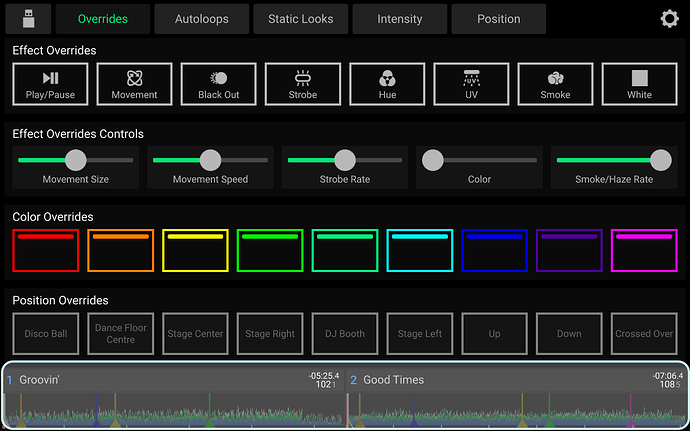This screenshot has width=690, height=431.
Task: Turn on the UV override
Action: [x=471, y=84]
